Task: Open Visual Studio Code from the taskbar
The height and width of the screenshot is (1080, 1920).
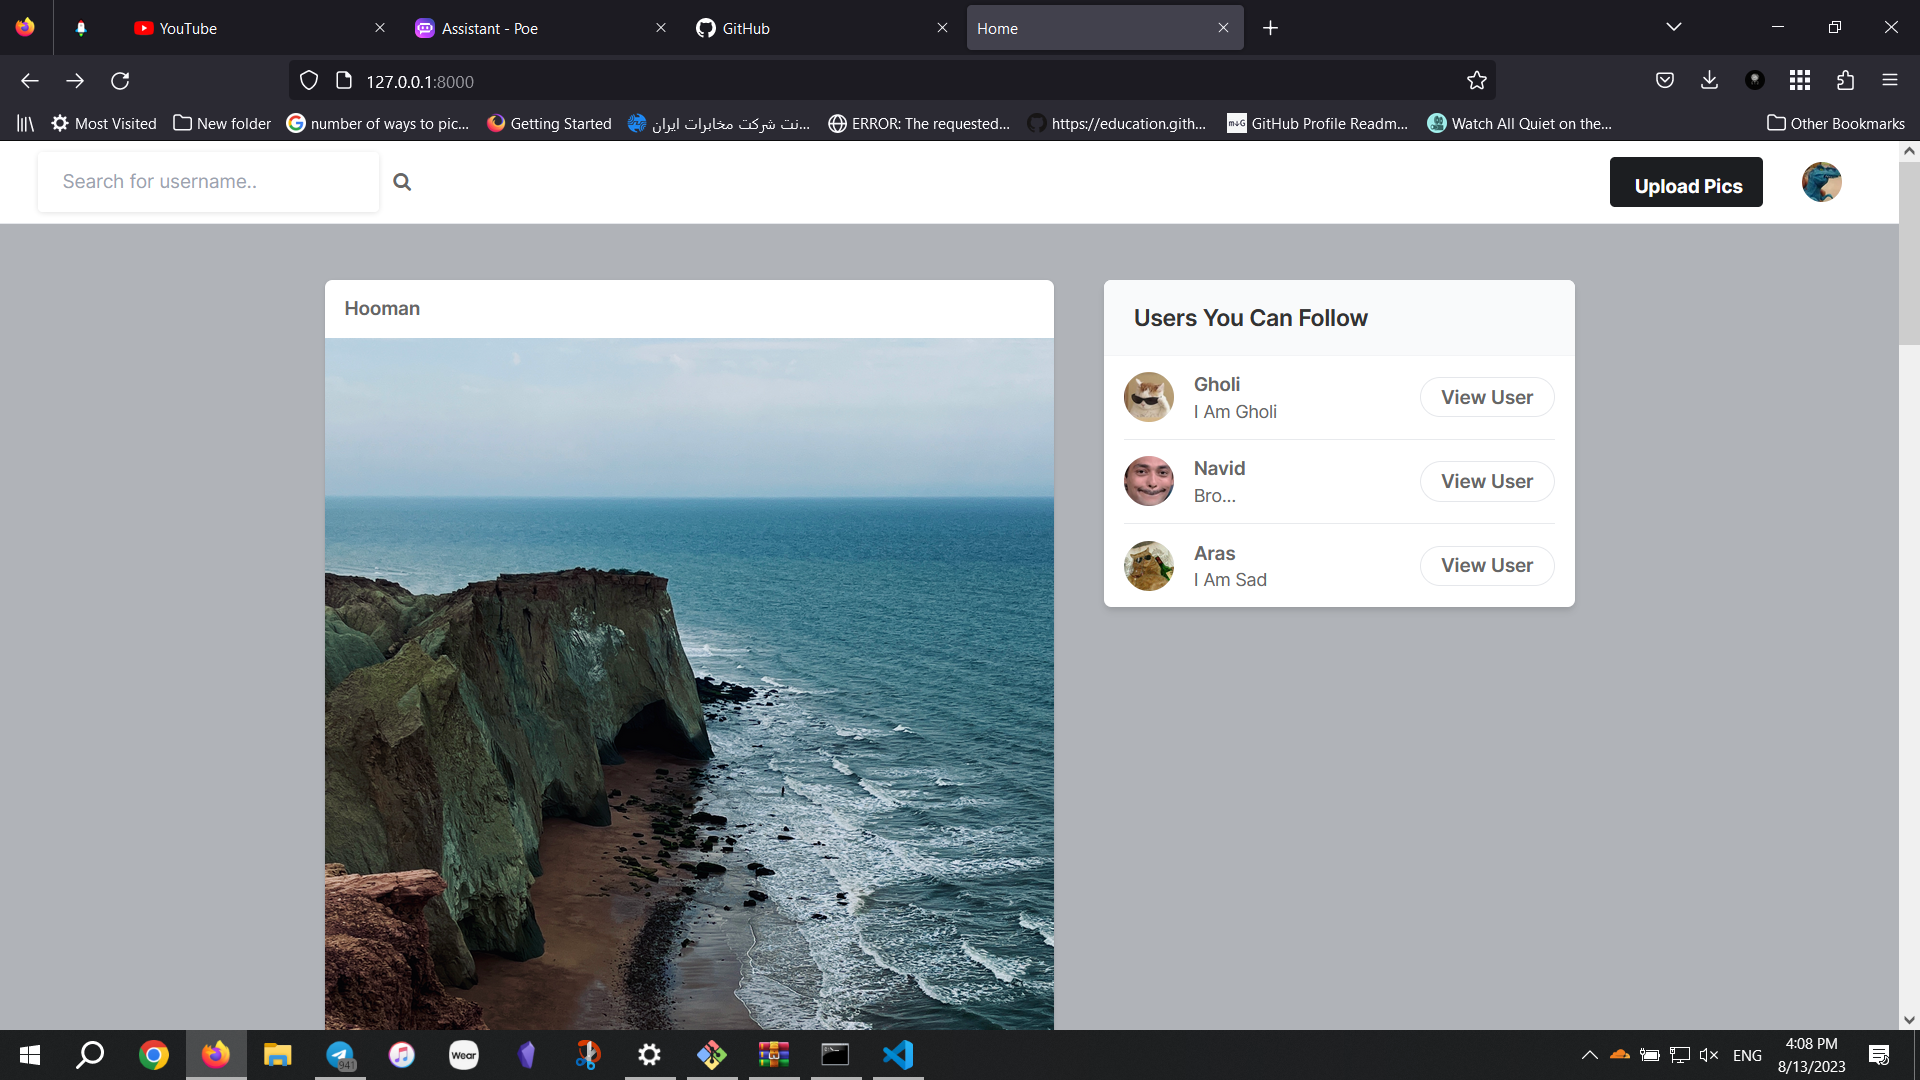Action: point(897,1054)
